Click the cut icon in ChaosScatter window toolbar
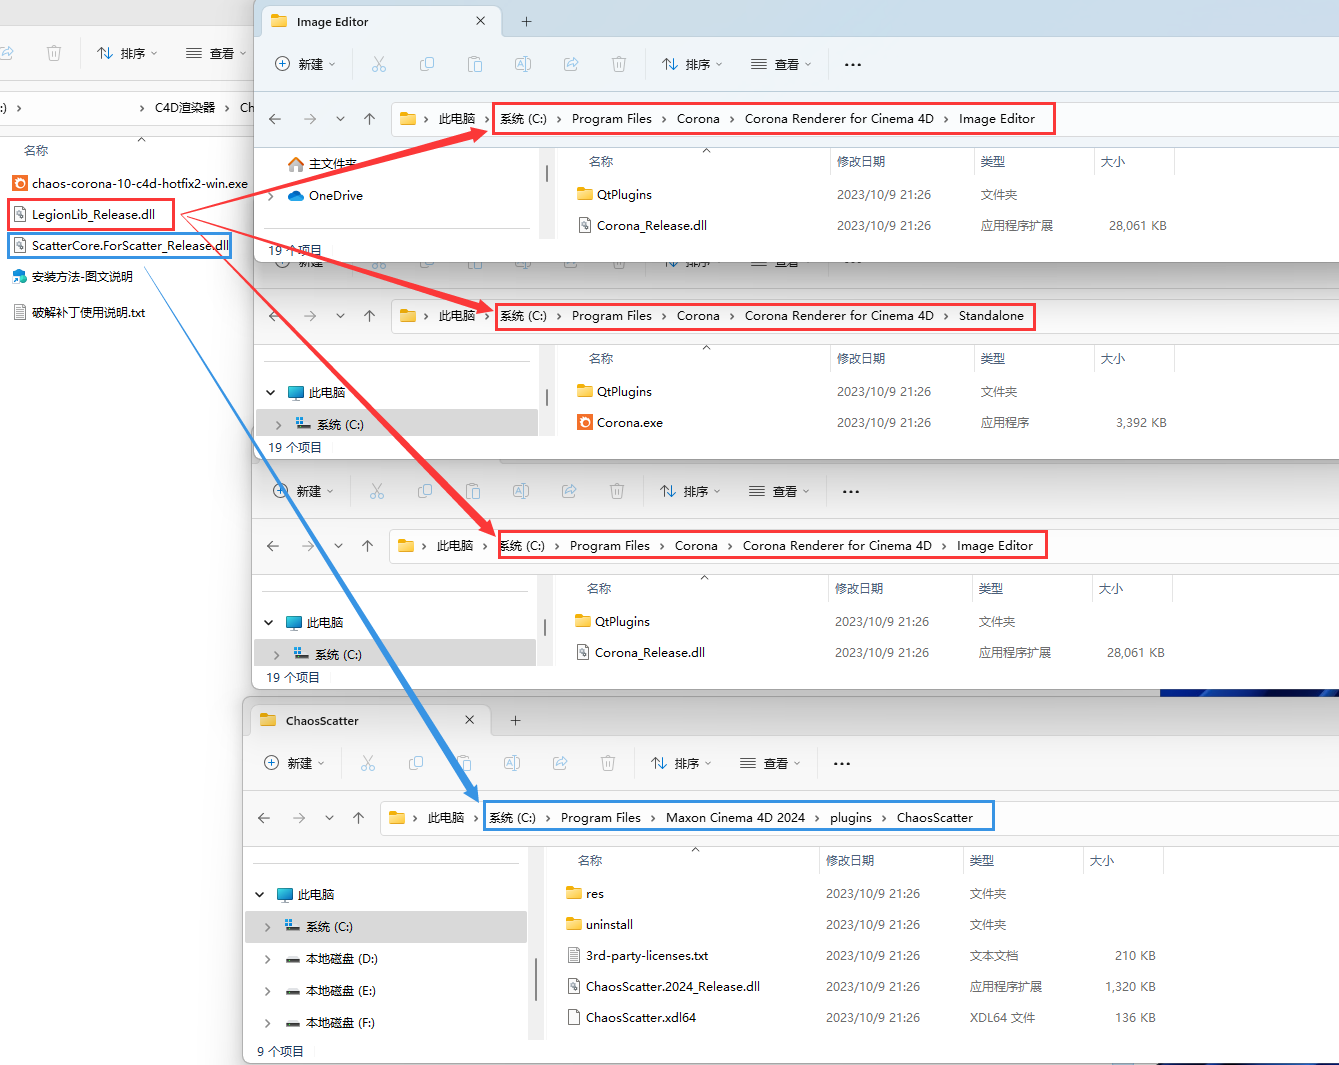 368,763
